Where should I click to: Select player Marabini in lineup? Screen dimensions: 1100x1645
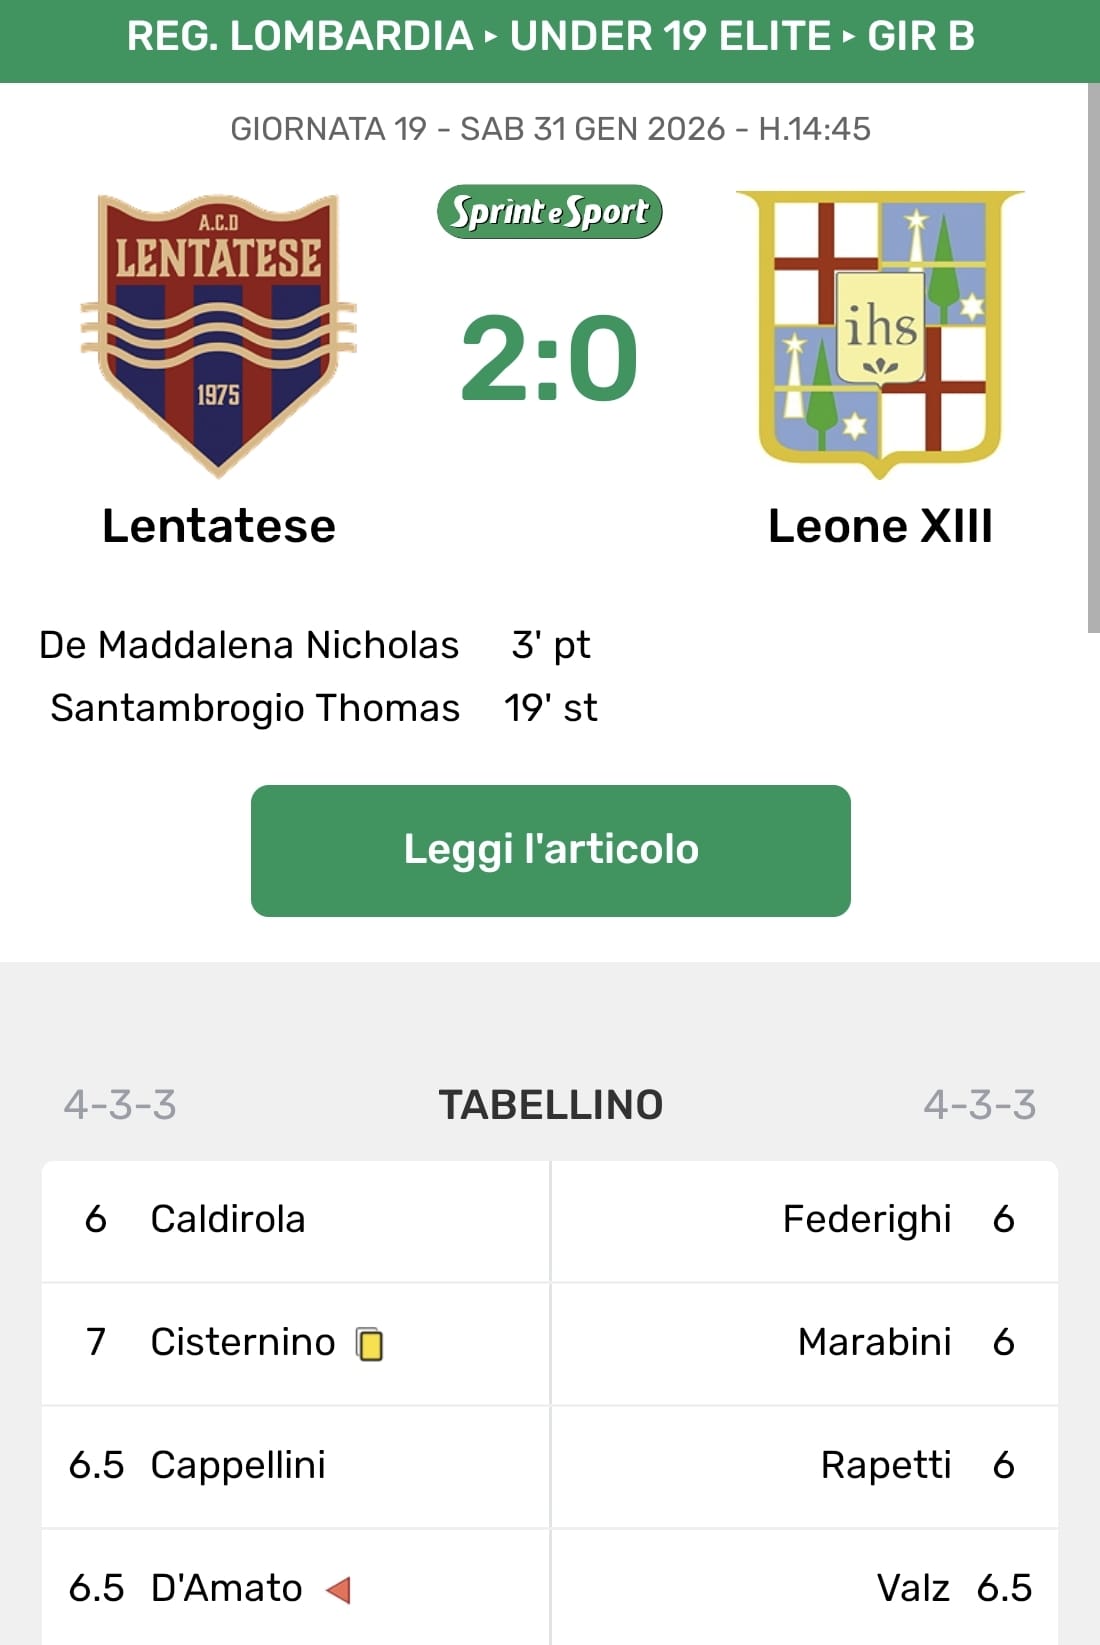pyautogui.click(x=874, y=1342)
